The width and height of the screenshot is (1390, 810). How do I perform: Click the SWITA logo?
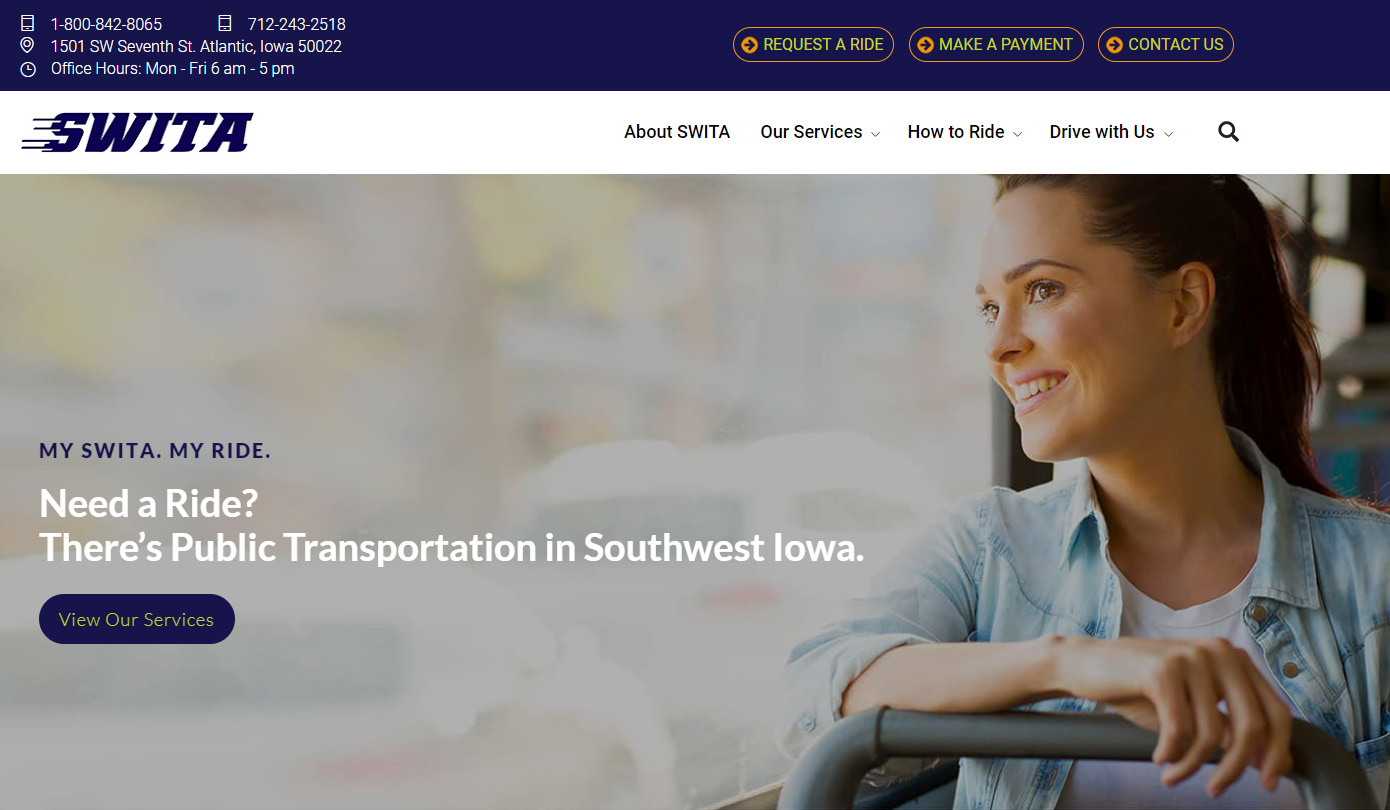pos(137,132)
